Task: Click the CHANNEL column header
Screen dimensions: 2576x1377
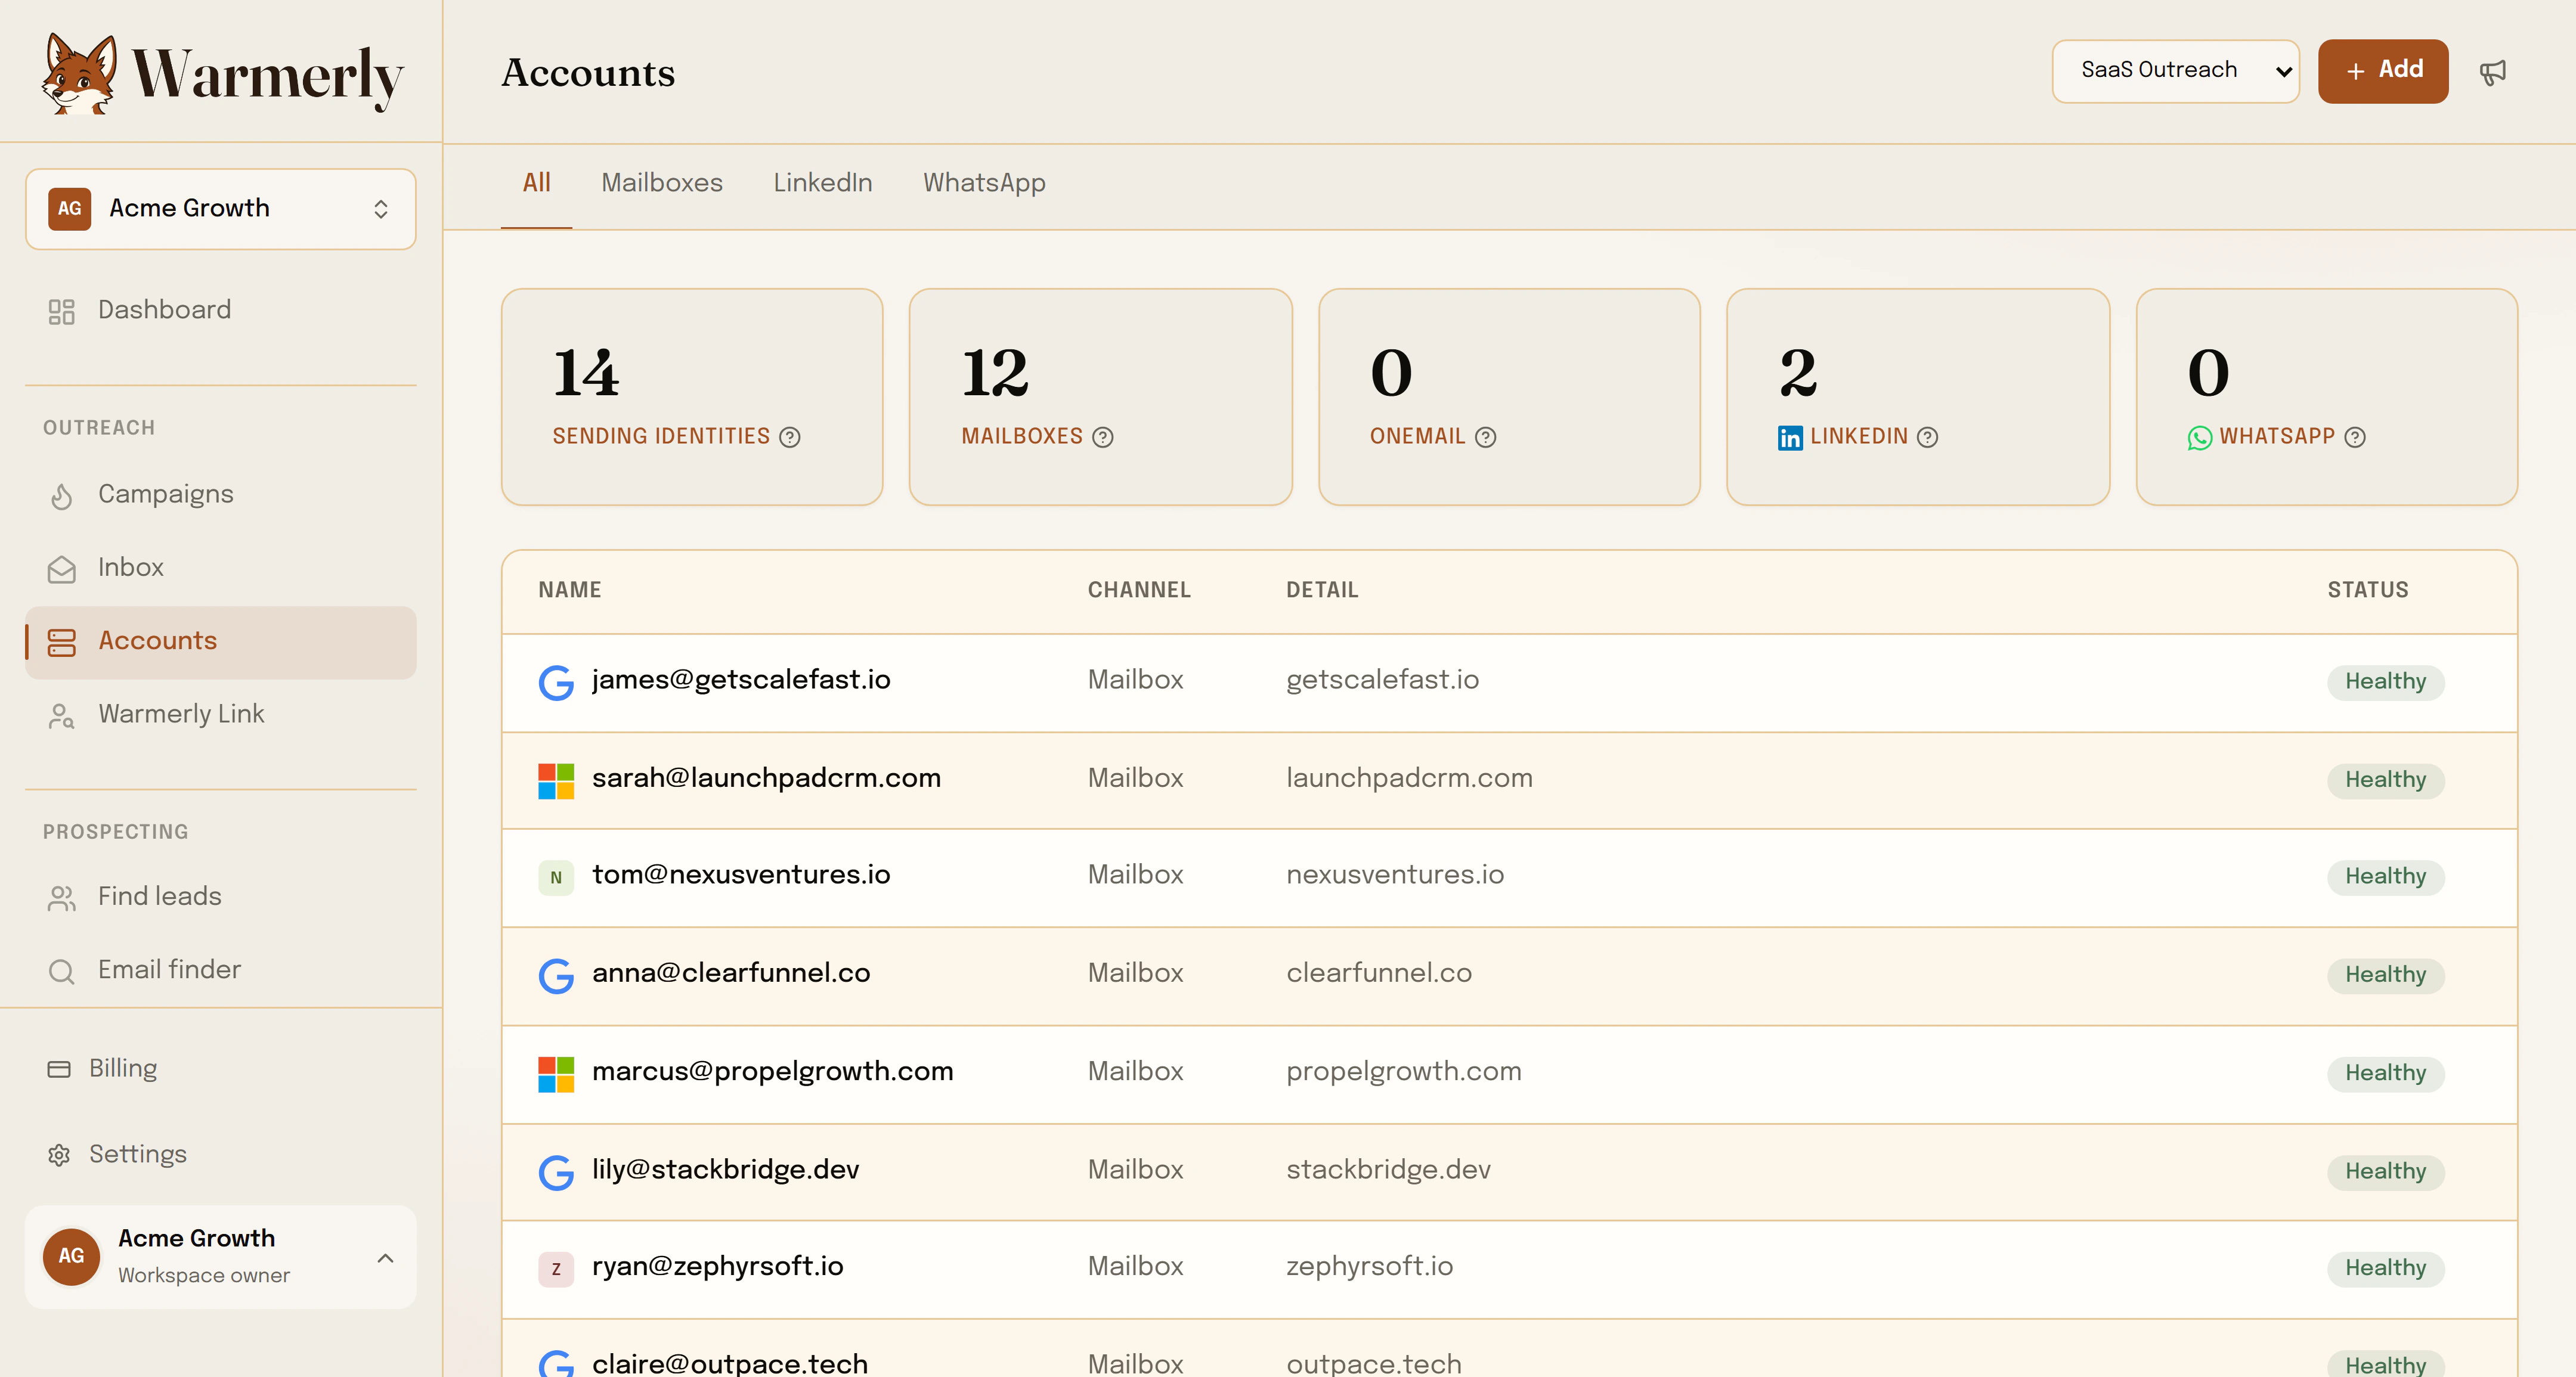Action: click(1139, 590)
